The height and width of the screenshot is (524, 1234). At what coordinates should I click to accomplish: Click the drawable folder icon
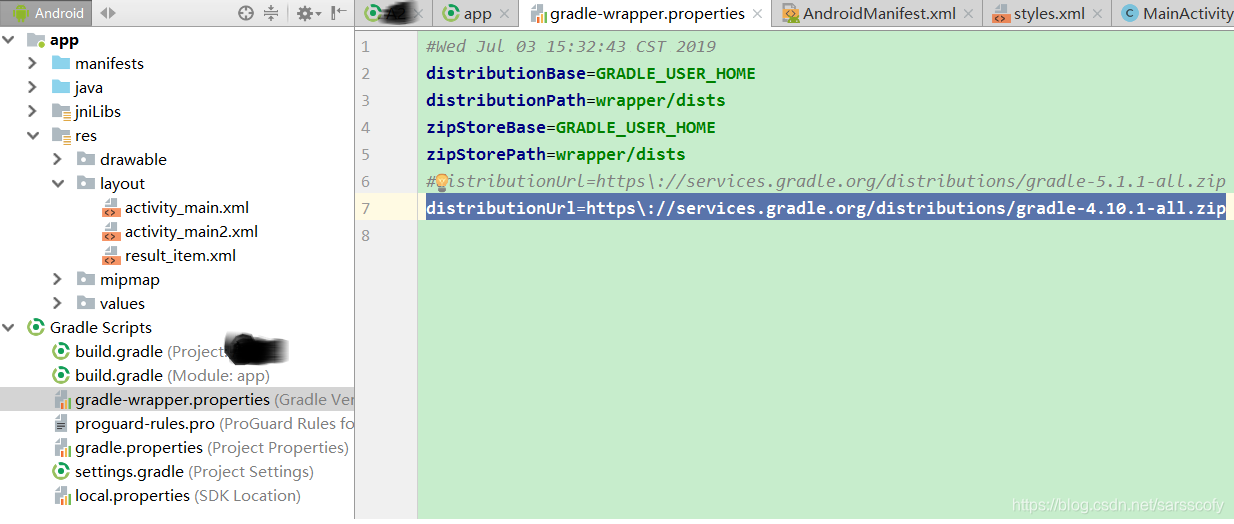coord(86,160)
